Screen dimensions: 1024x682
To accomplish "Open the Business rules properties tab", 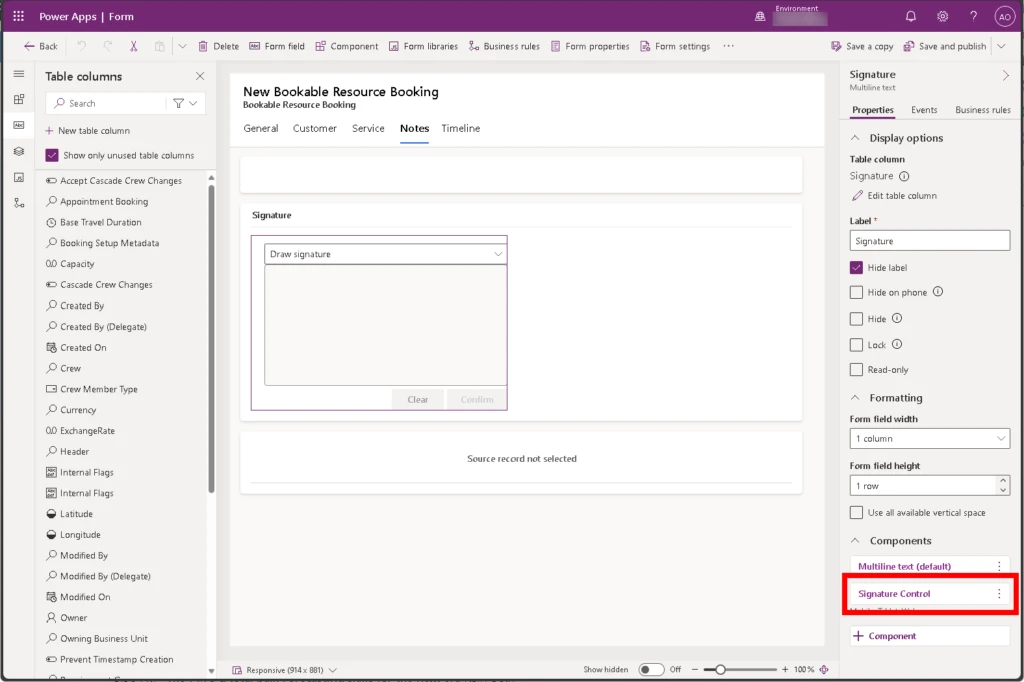I will pos(982,110).
